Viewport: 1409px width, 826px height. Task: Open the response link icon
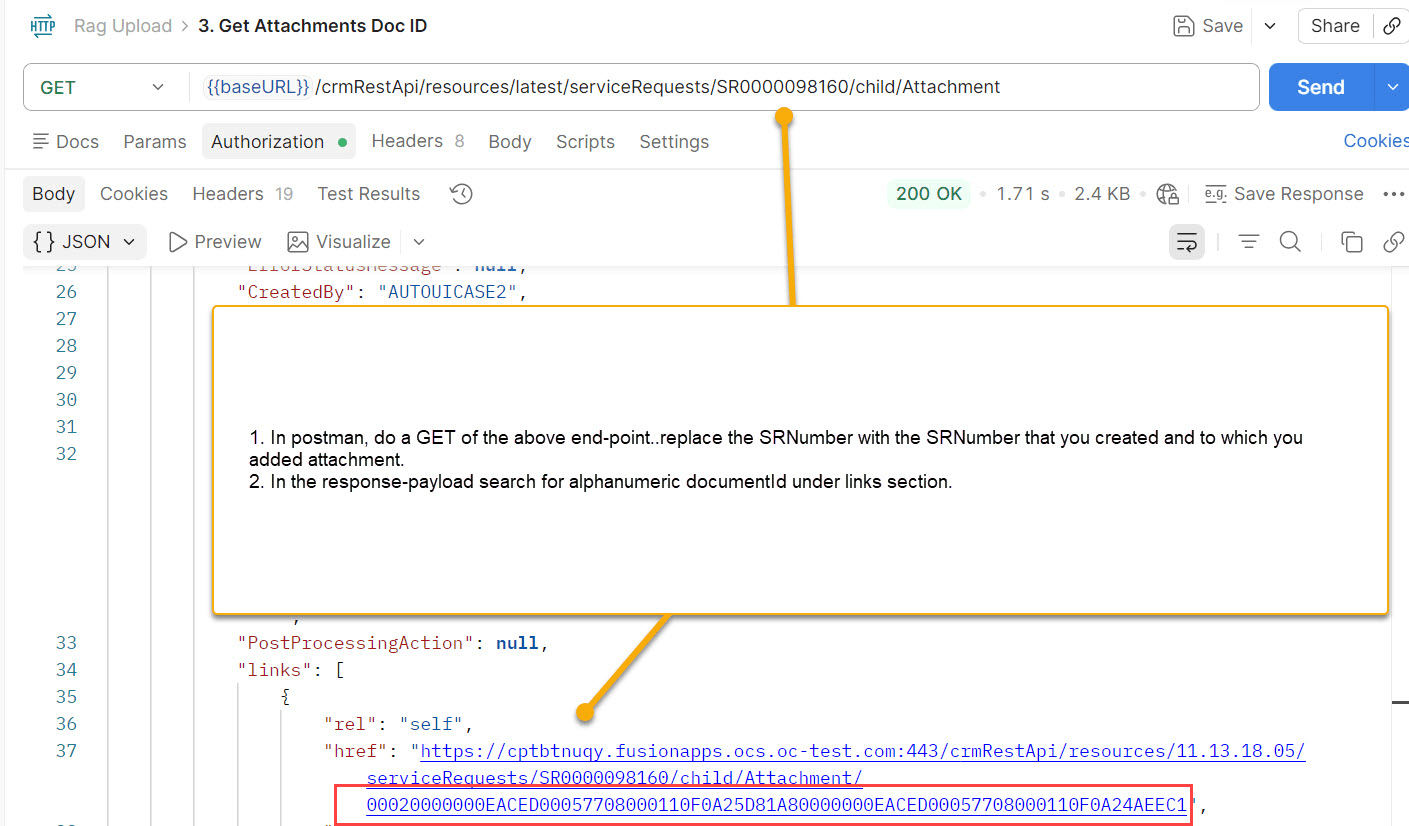click(x=1394, y=241)
